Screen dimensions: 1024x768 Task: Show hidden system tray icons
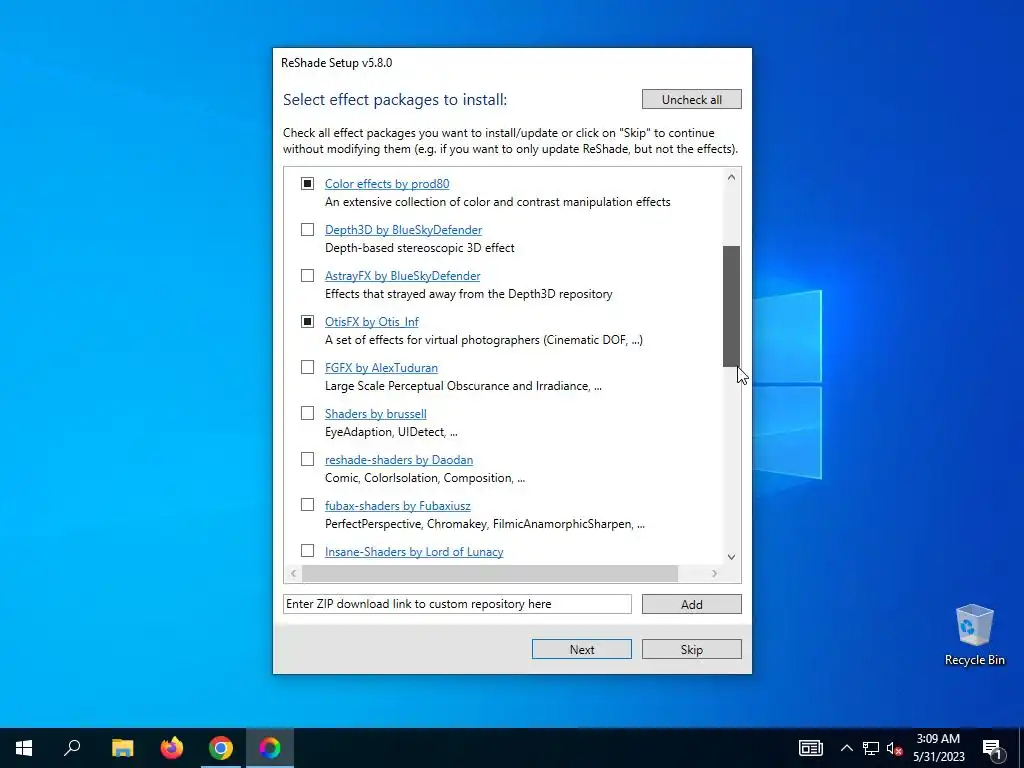846,748
